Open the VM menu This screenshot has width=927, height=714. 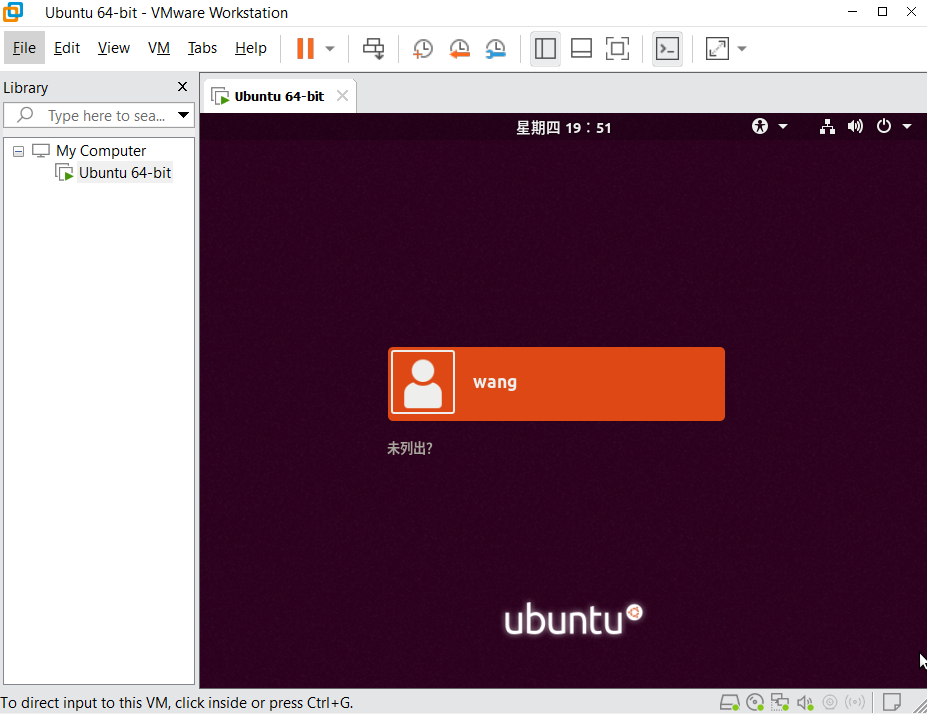(x=158, y=48)
